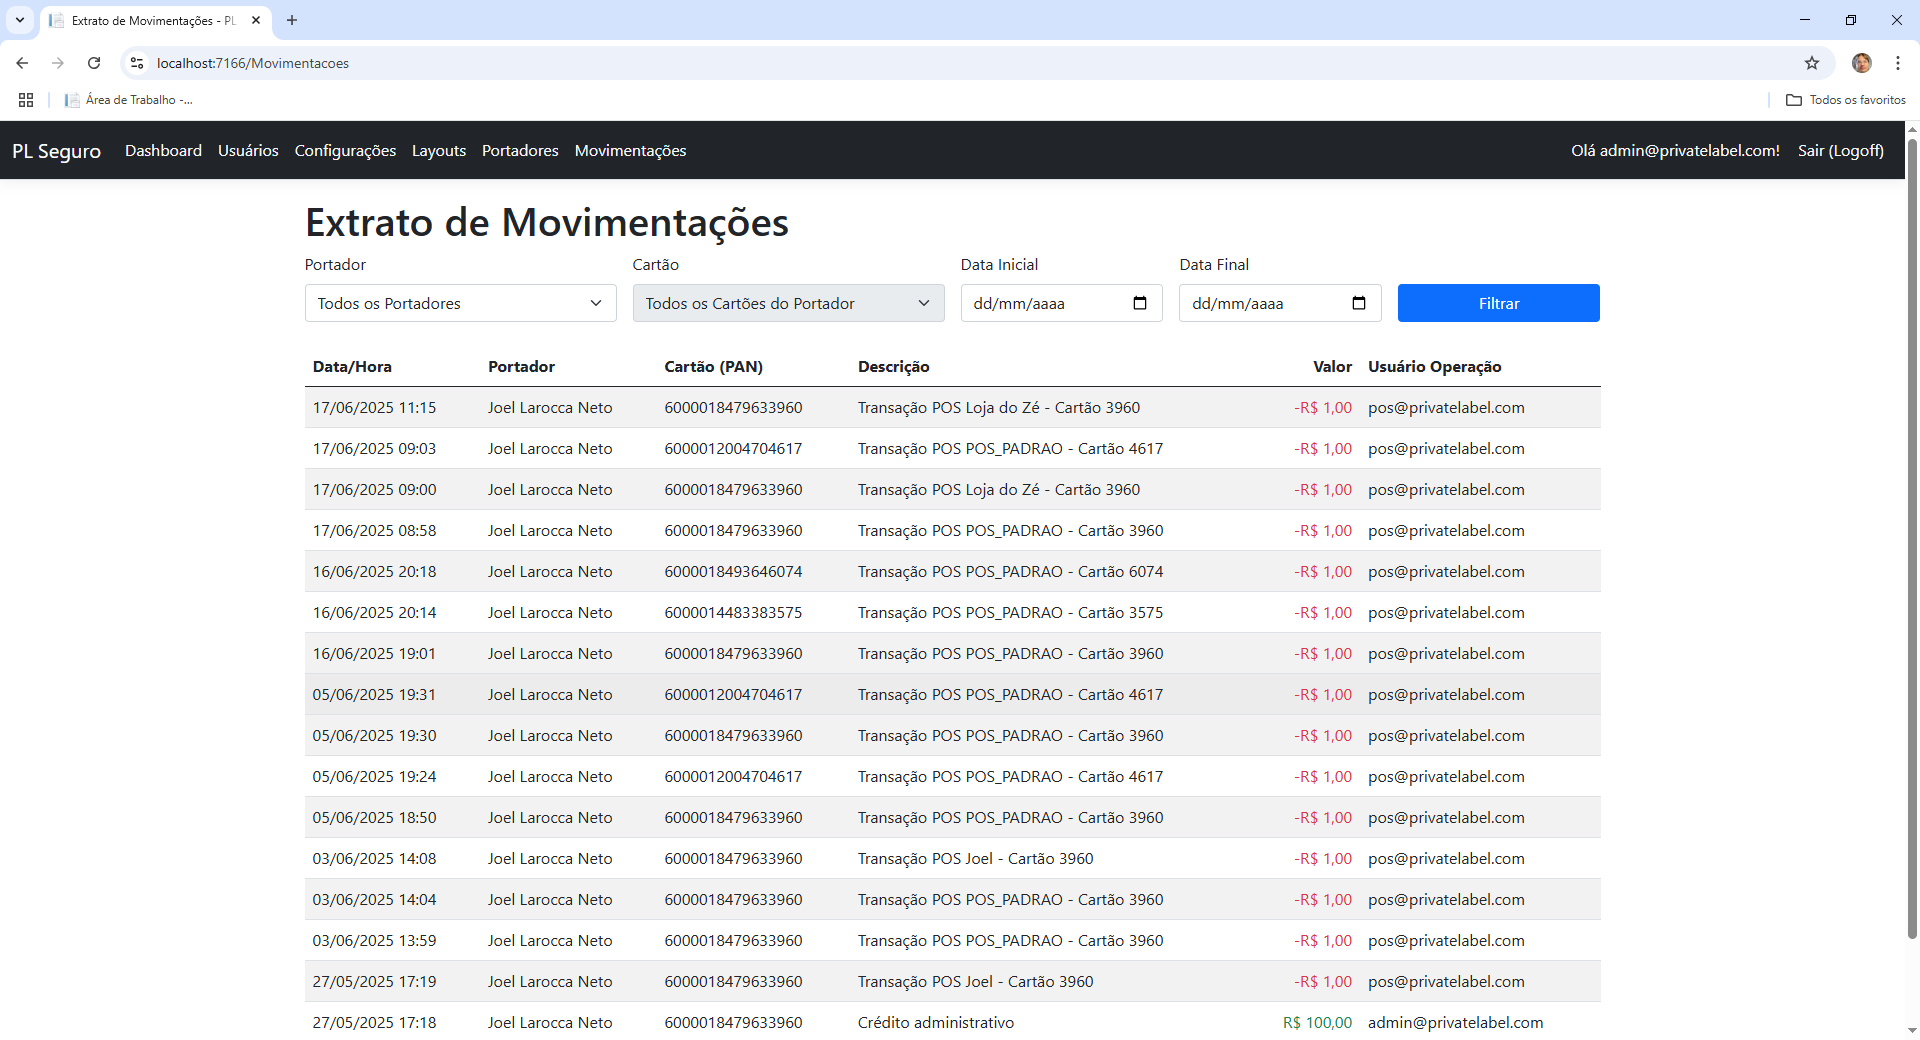Open the apps grid in bookmarks bar
The width and height of the screenshot is (1920, 1040).
pyautogui.click(x=26, y=100)
